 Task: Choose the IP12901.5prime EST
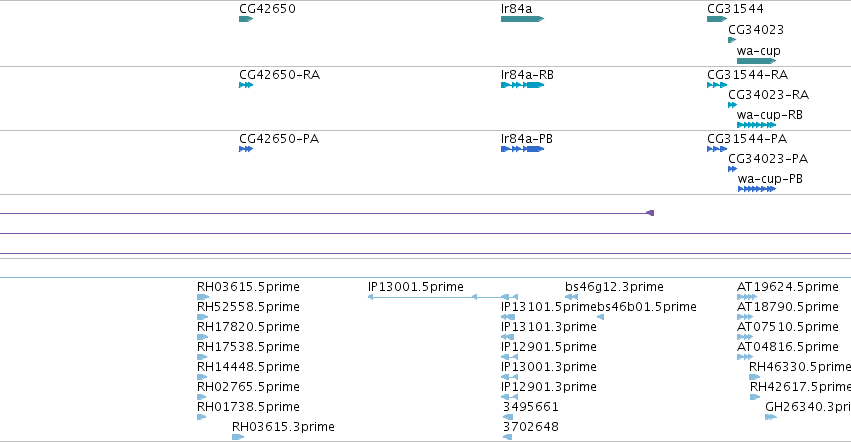[x=509, y=357]
